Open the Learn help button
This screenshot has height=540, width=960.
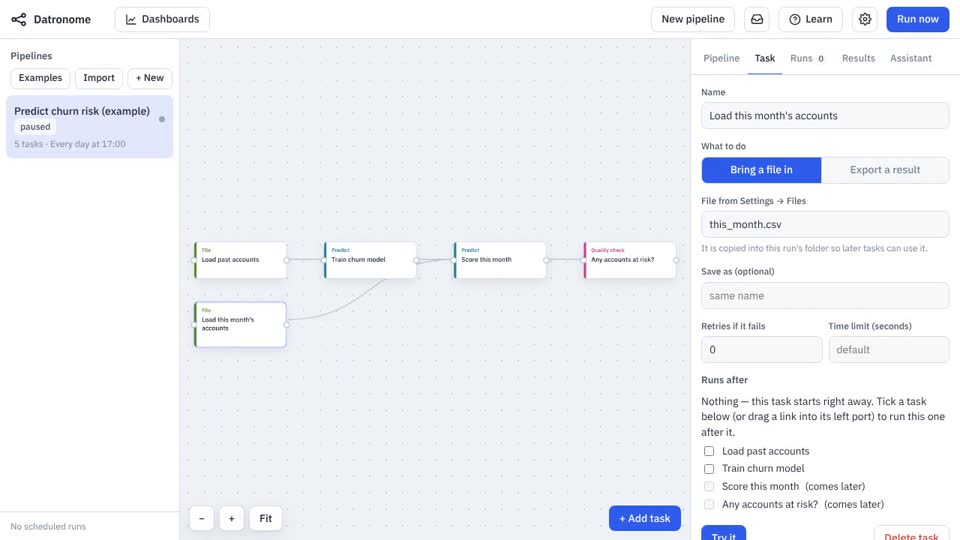click(811, 20)
